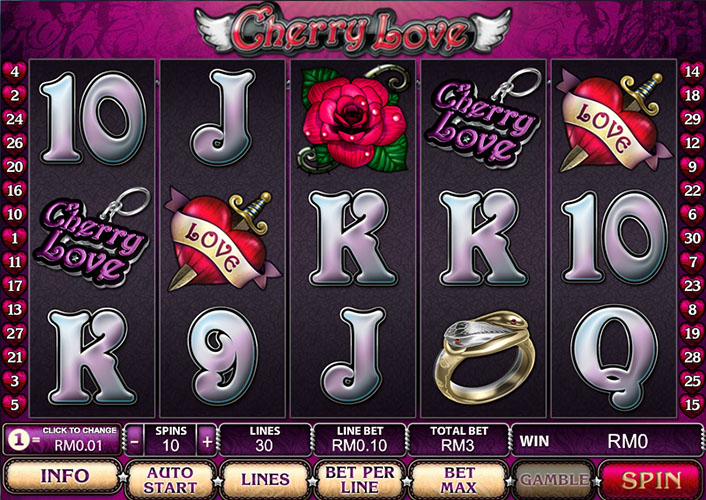The width and height of the screenshot is (706, 500).
Task: Start auto play with AUTO START
Action: pos(171,480)
